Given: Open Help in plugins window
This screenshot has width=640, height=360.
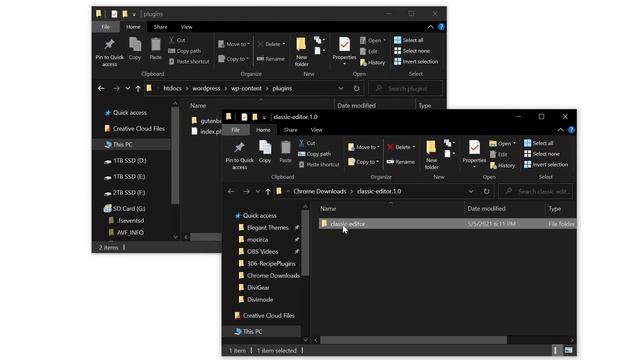Looking at the screenshot, I should 441,27.
